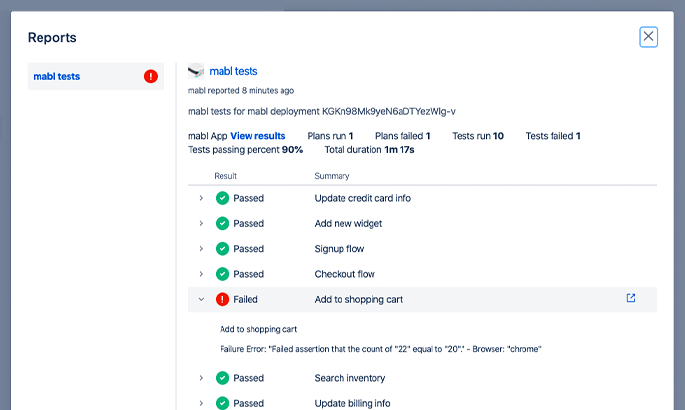Click green Passed icon for Add new widget
The height and width of the screenshot is (410, 685).
click(x=223, y=224)
